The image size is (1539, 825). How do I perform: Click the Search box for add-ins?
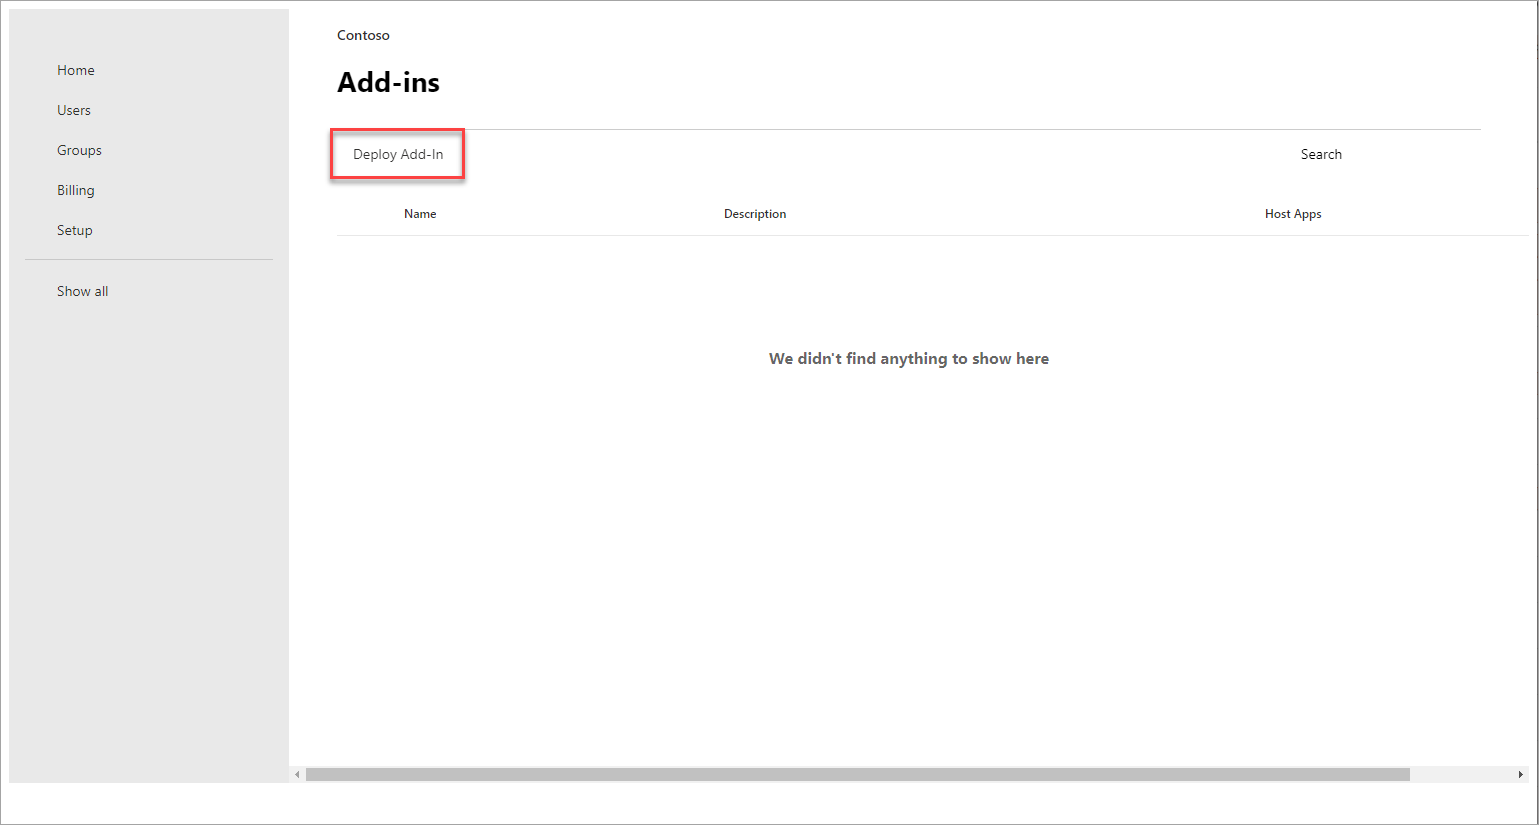(1321, 154)
